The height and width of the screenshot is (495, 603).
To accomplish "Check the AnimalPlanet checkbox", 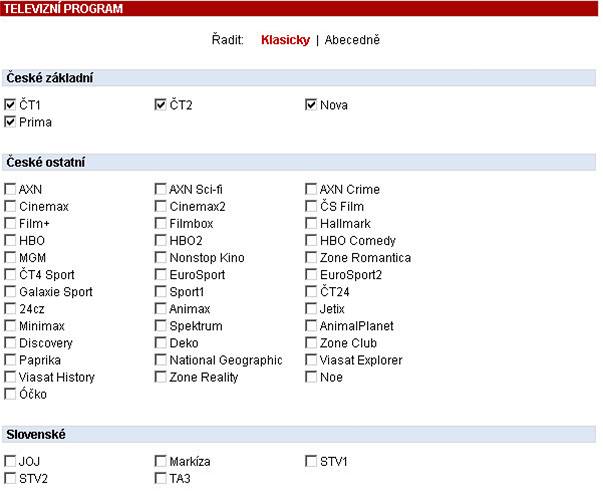I will [x=311, y=326].
